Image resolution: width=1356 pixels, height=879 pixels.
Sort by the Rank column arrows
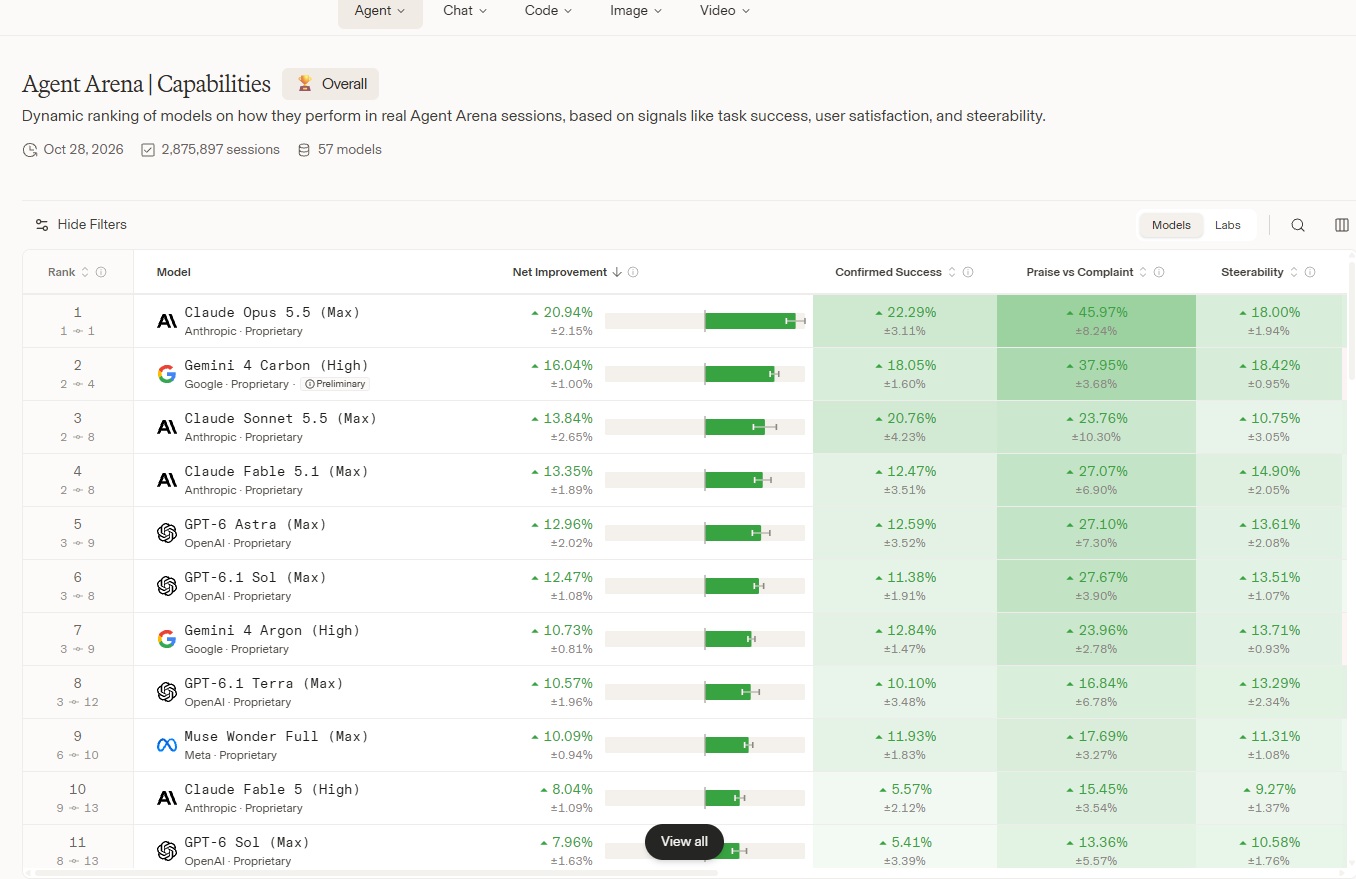click(85, 272)
